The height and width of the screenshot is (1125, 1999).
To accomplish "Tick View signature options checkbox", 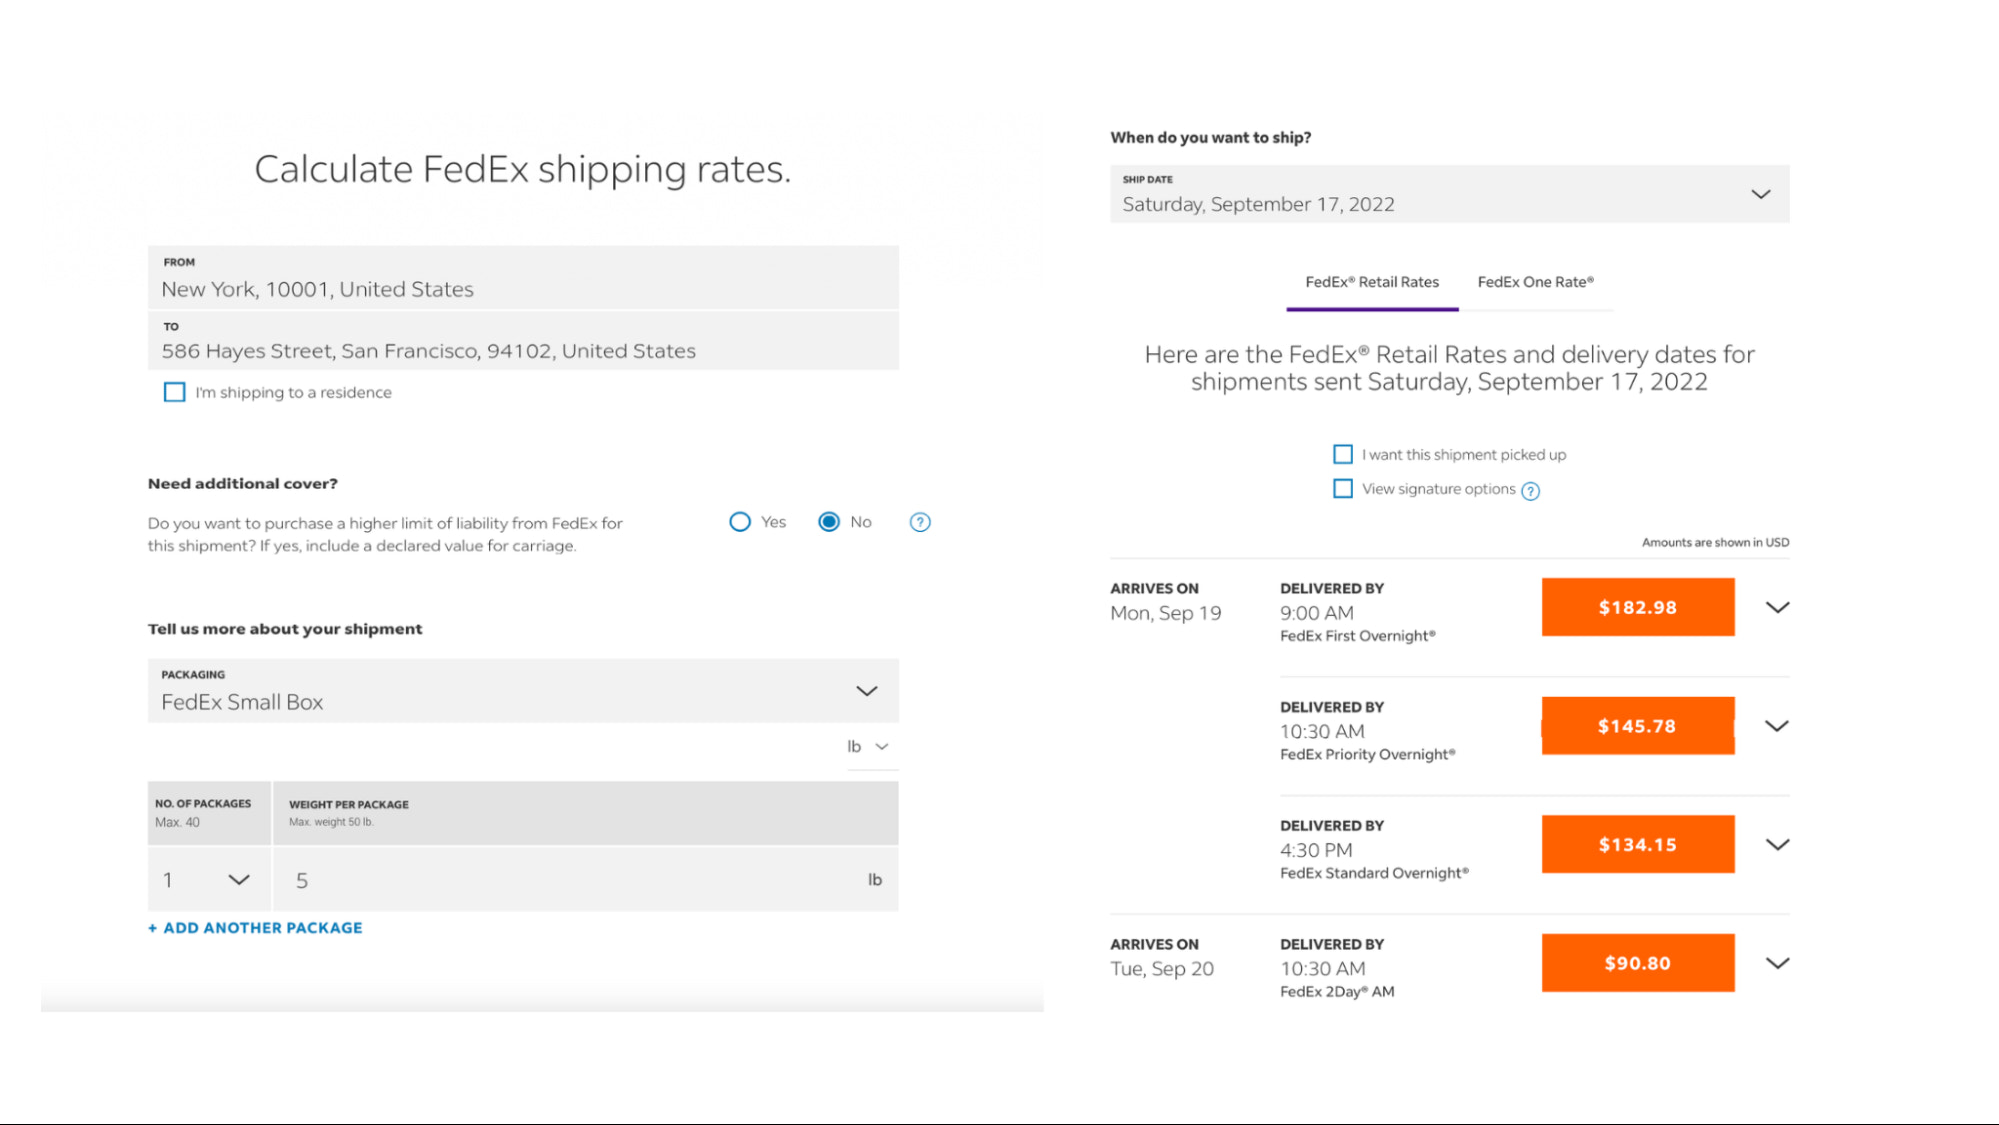I will (x=1343, y=489).
